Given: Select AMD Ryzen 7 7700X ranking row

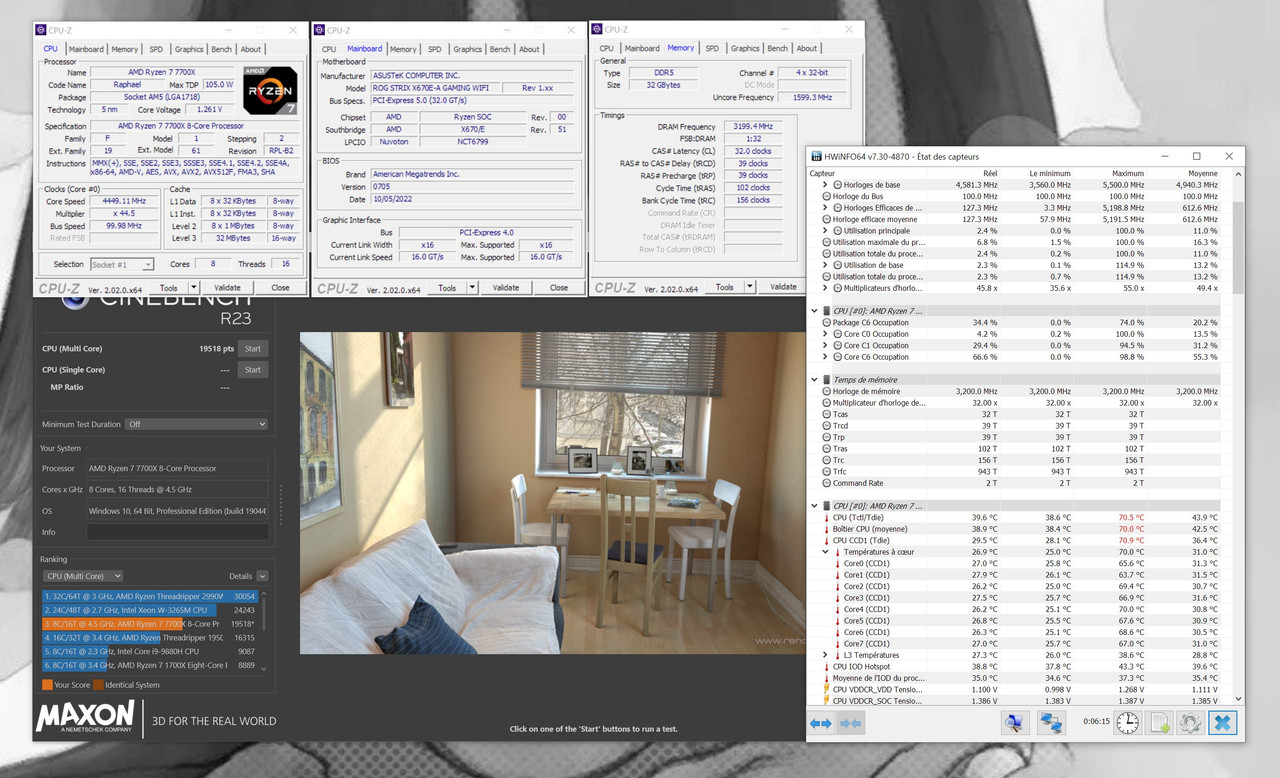Looking at the screenshot, I should pos(149,623).
